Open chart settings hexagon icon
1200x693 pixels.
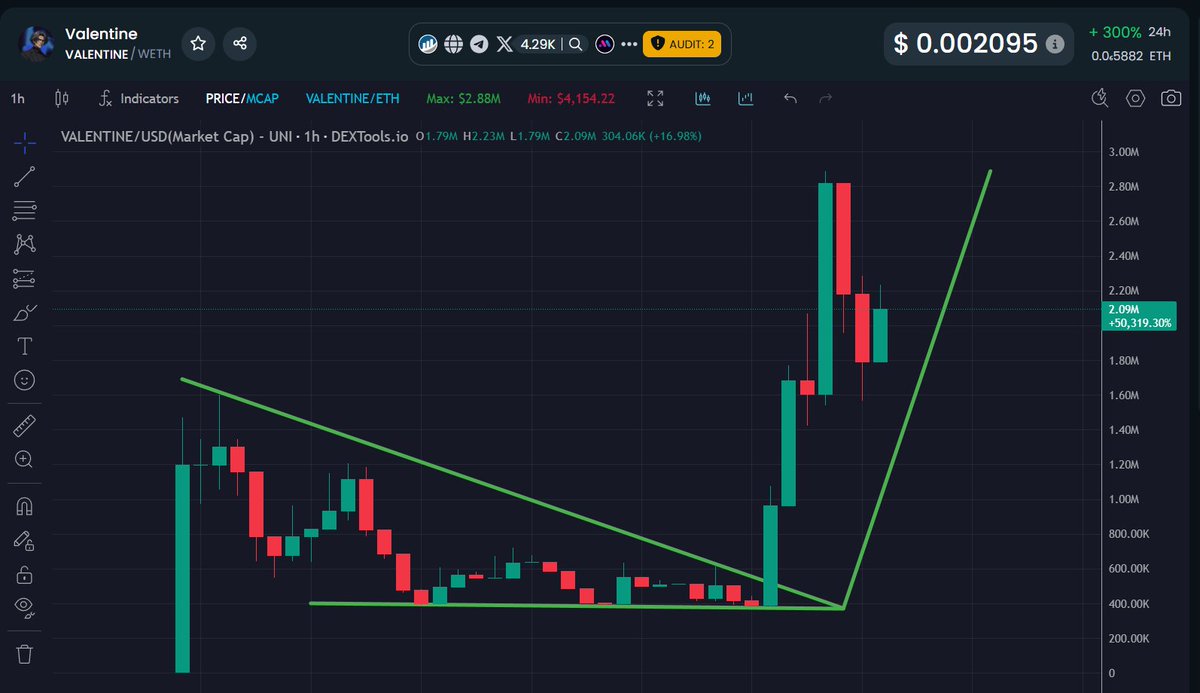tap(1136, 98)
